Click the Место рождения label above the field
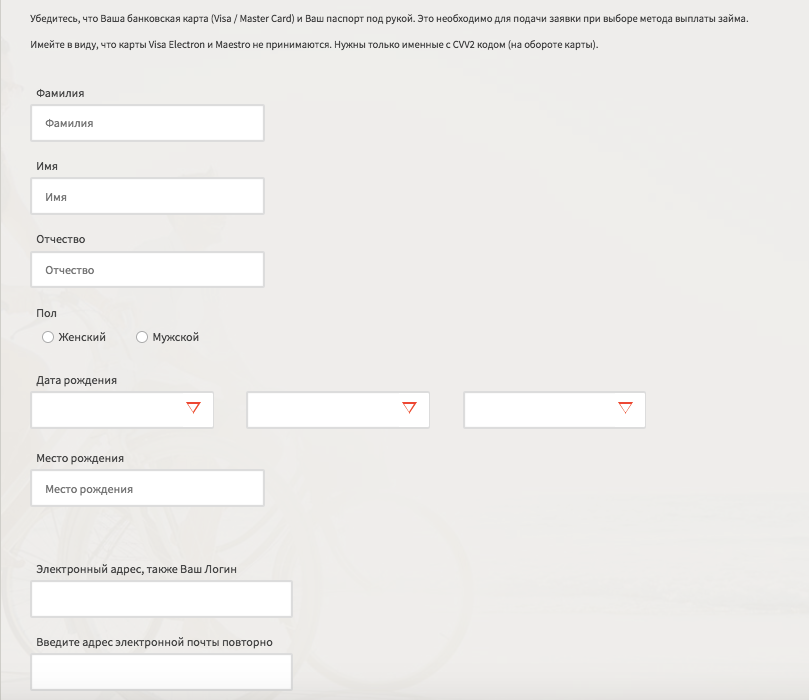The image size is (809, 700). (80, 458)
